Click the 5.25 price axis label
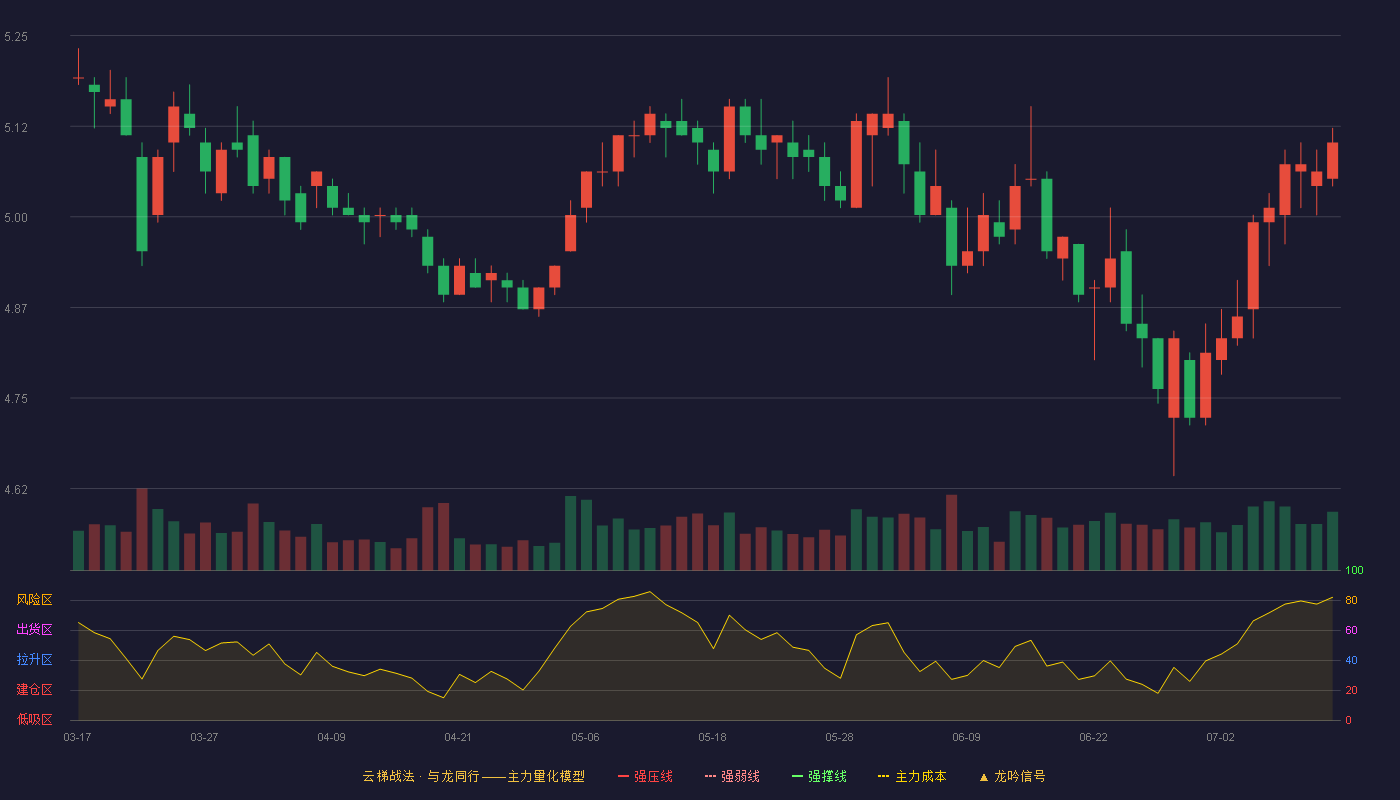Image resolution: width=1400 pixels, height=800 pixels. coord(16,37)
